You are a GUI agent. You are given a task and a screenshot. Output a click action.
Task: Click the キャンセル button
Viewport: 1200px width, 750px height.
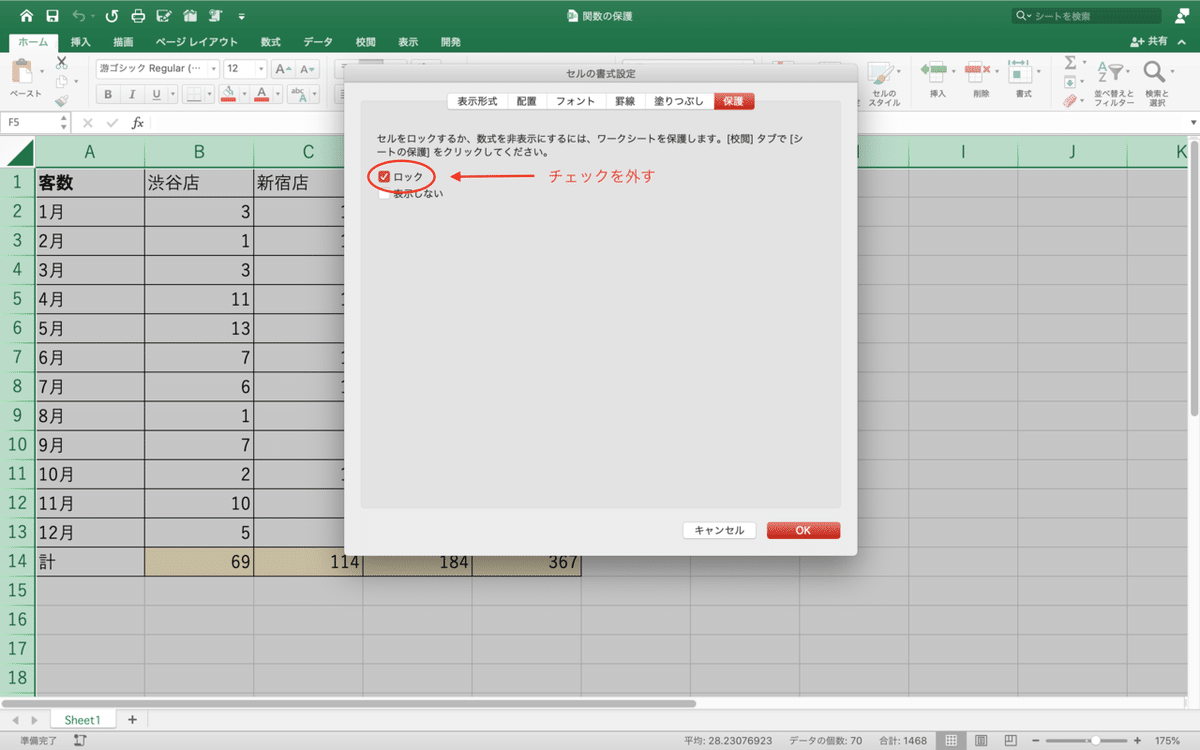click(718, 530)
